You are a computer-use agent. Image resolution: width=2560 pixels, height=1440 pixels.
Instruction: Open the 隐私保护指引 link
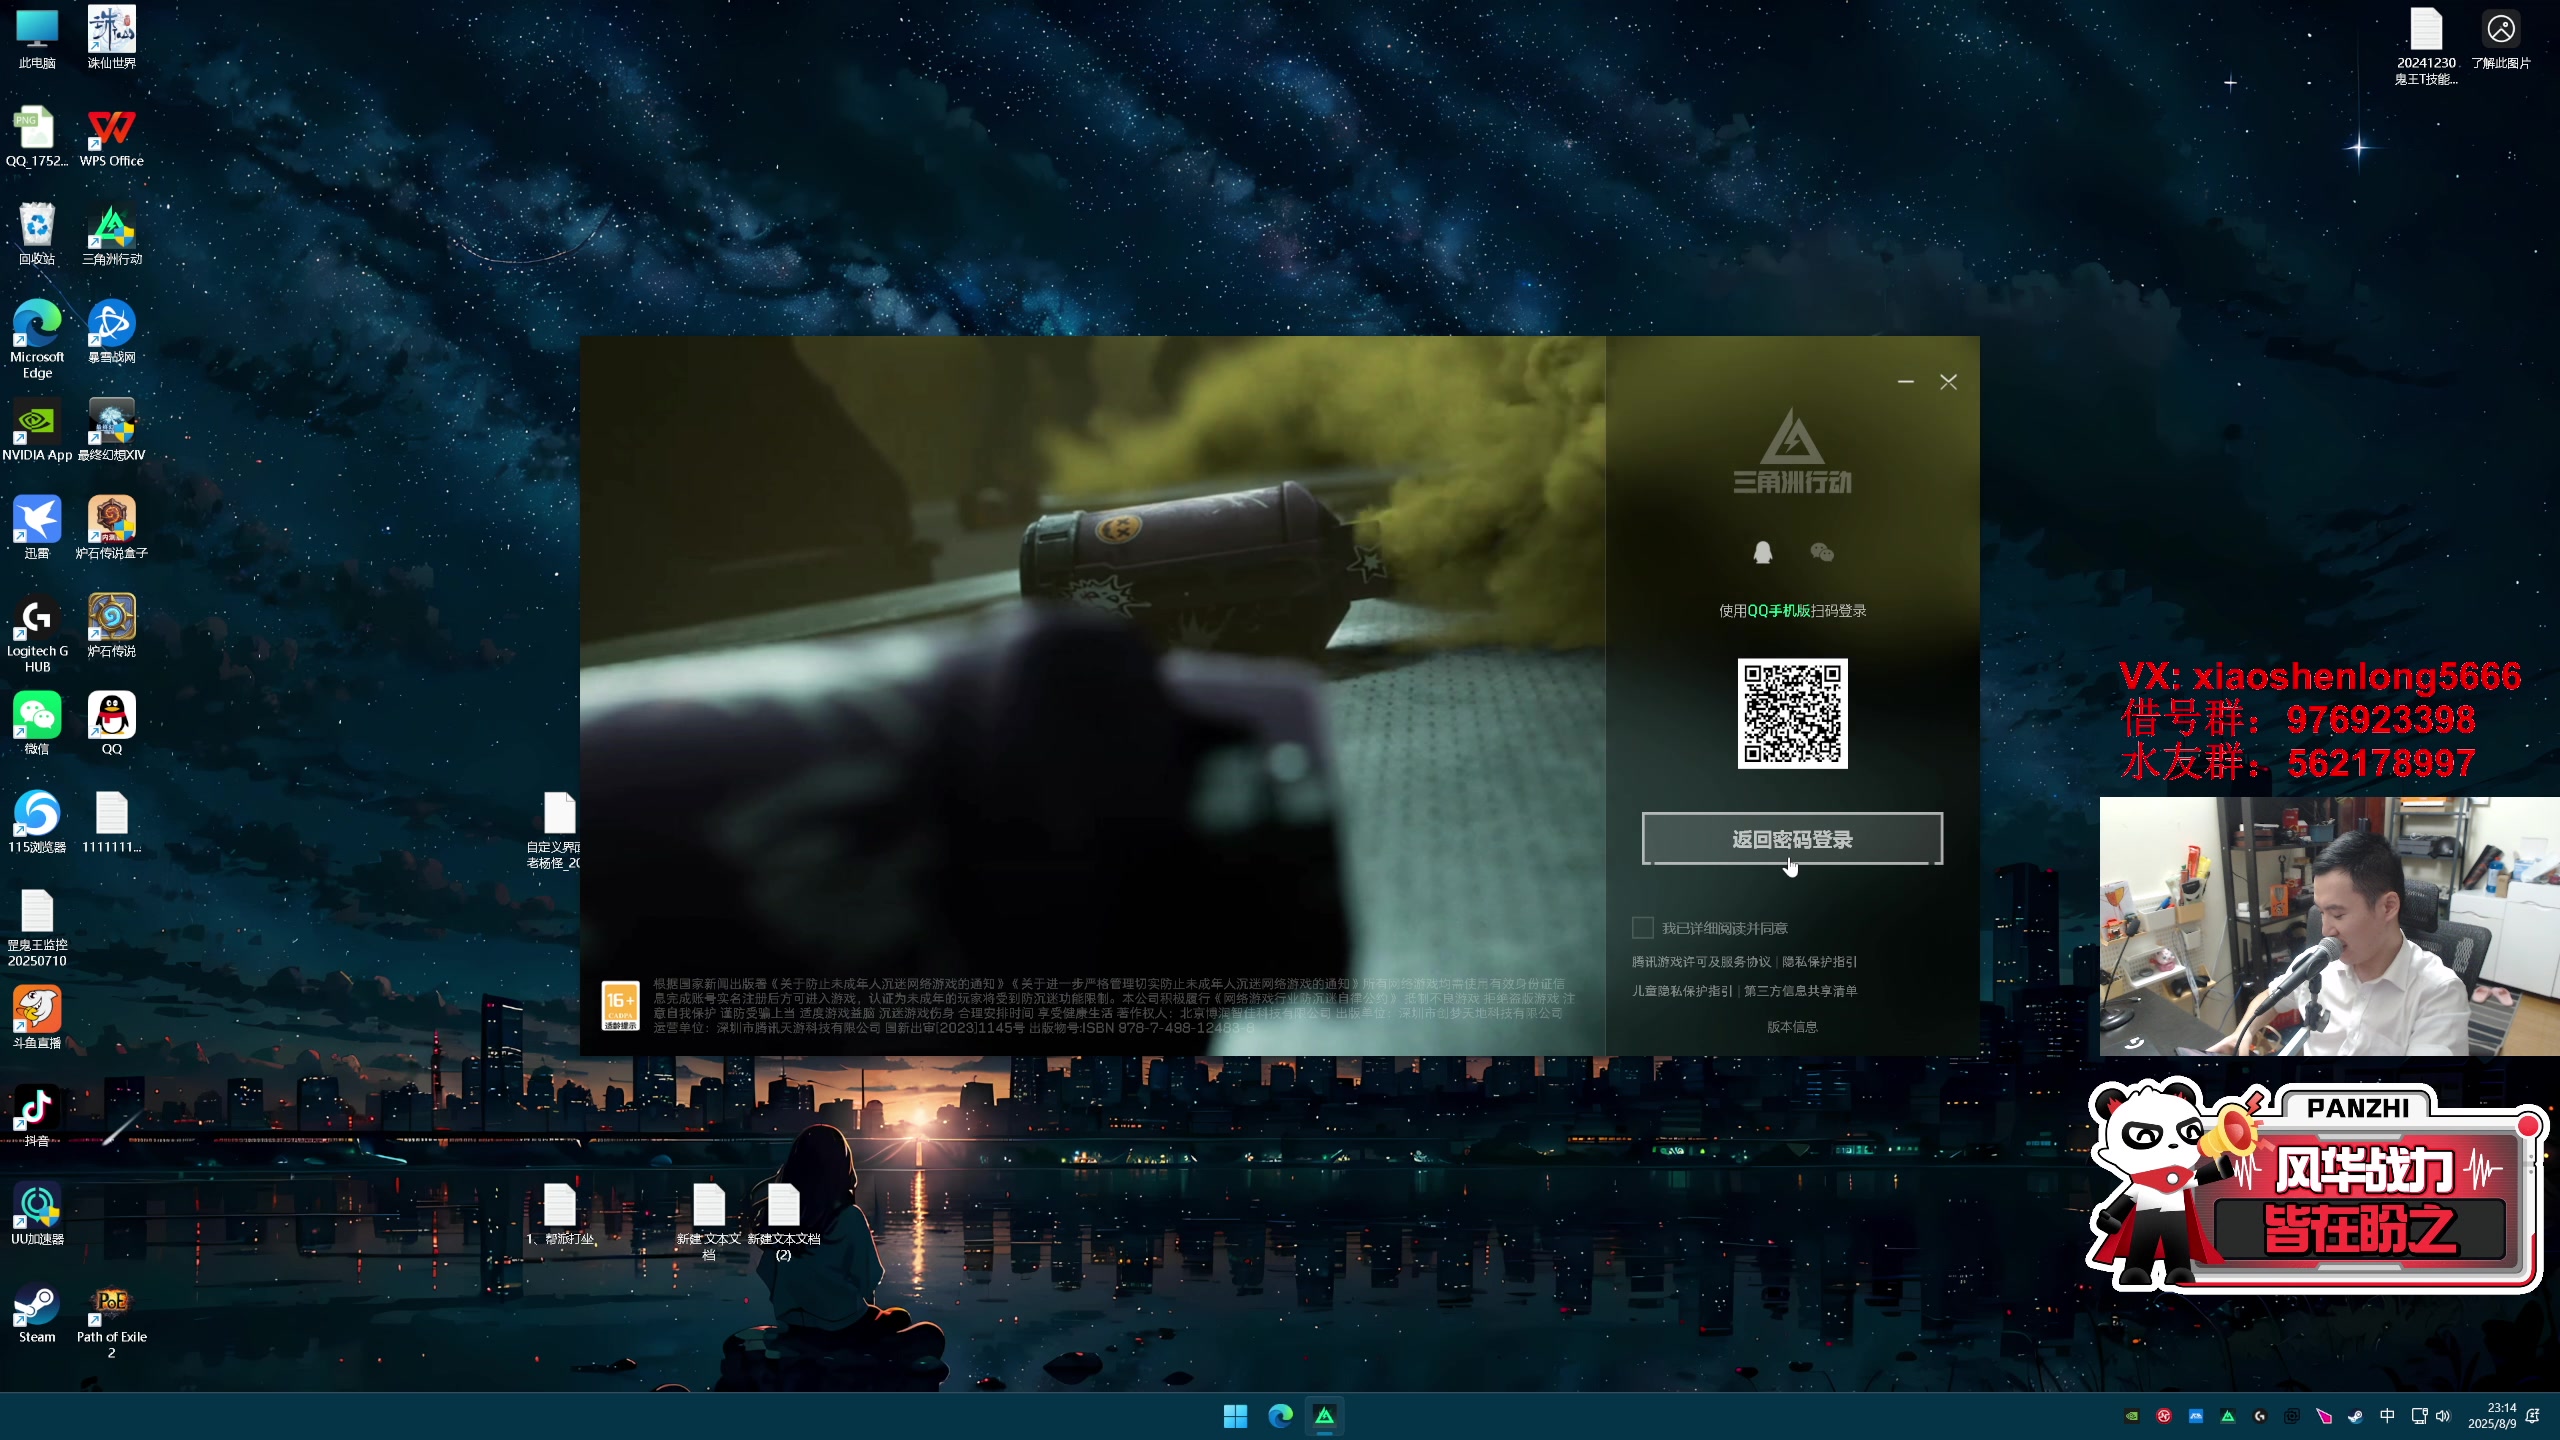1819,961
